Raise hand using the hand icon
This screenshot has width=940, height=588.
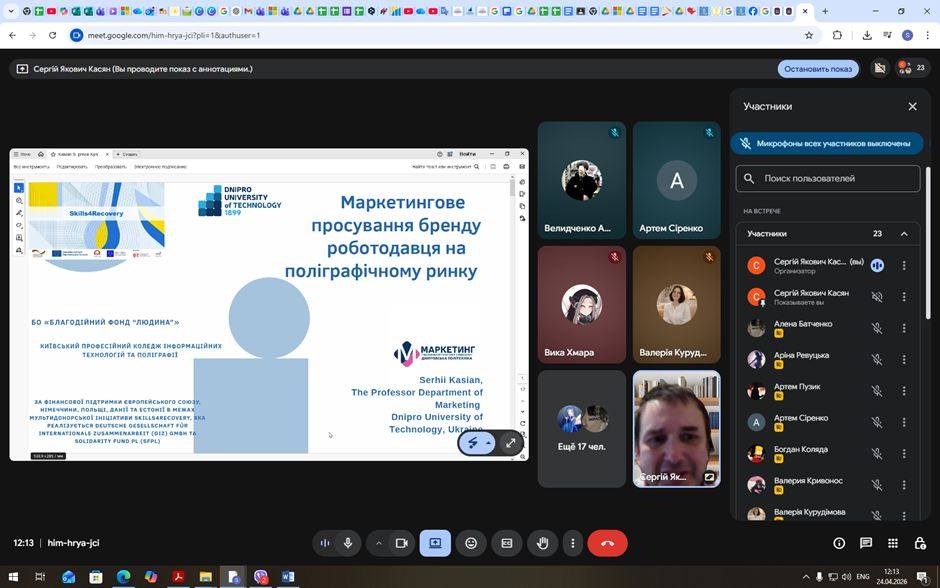coord(542,543)
